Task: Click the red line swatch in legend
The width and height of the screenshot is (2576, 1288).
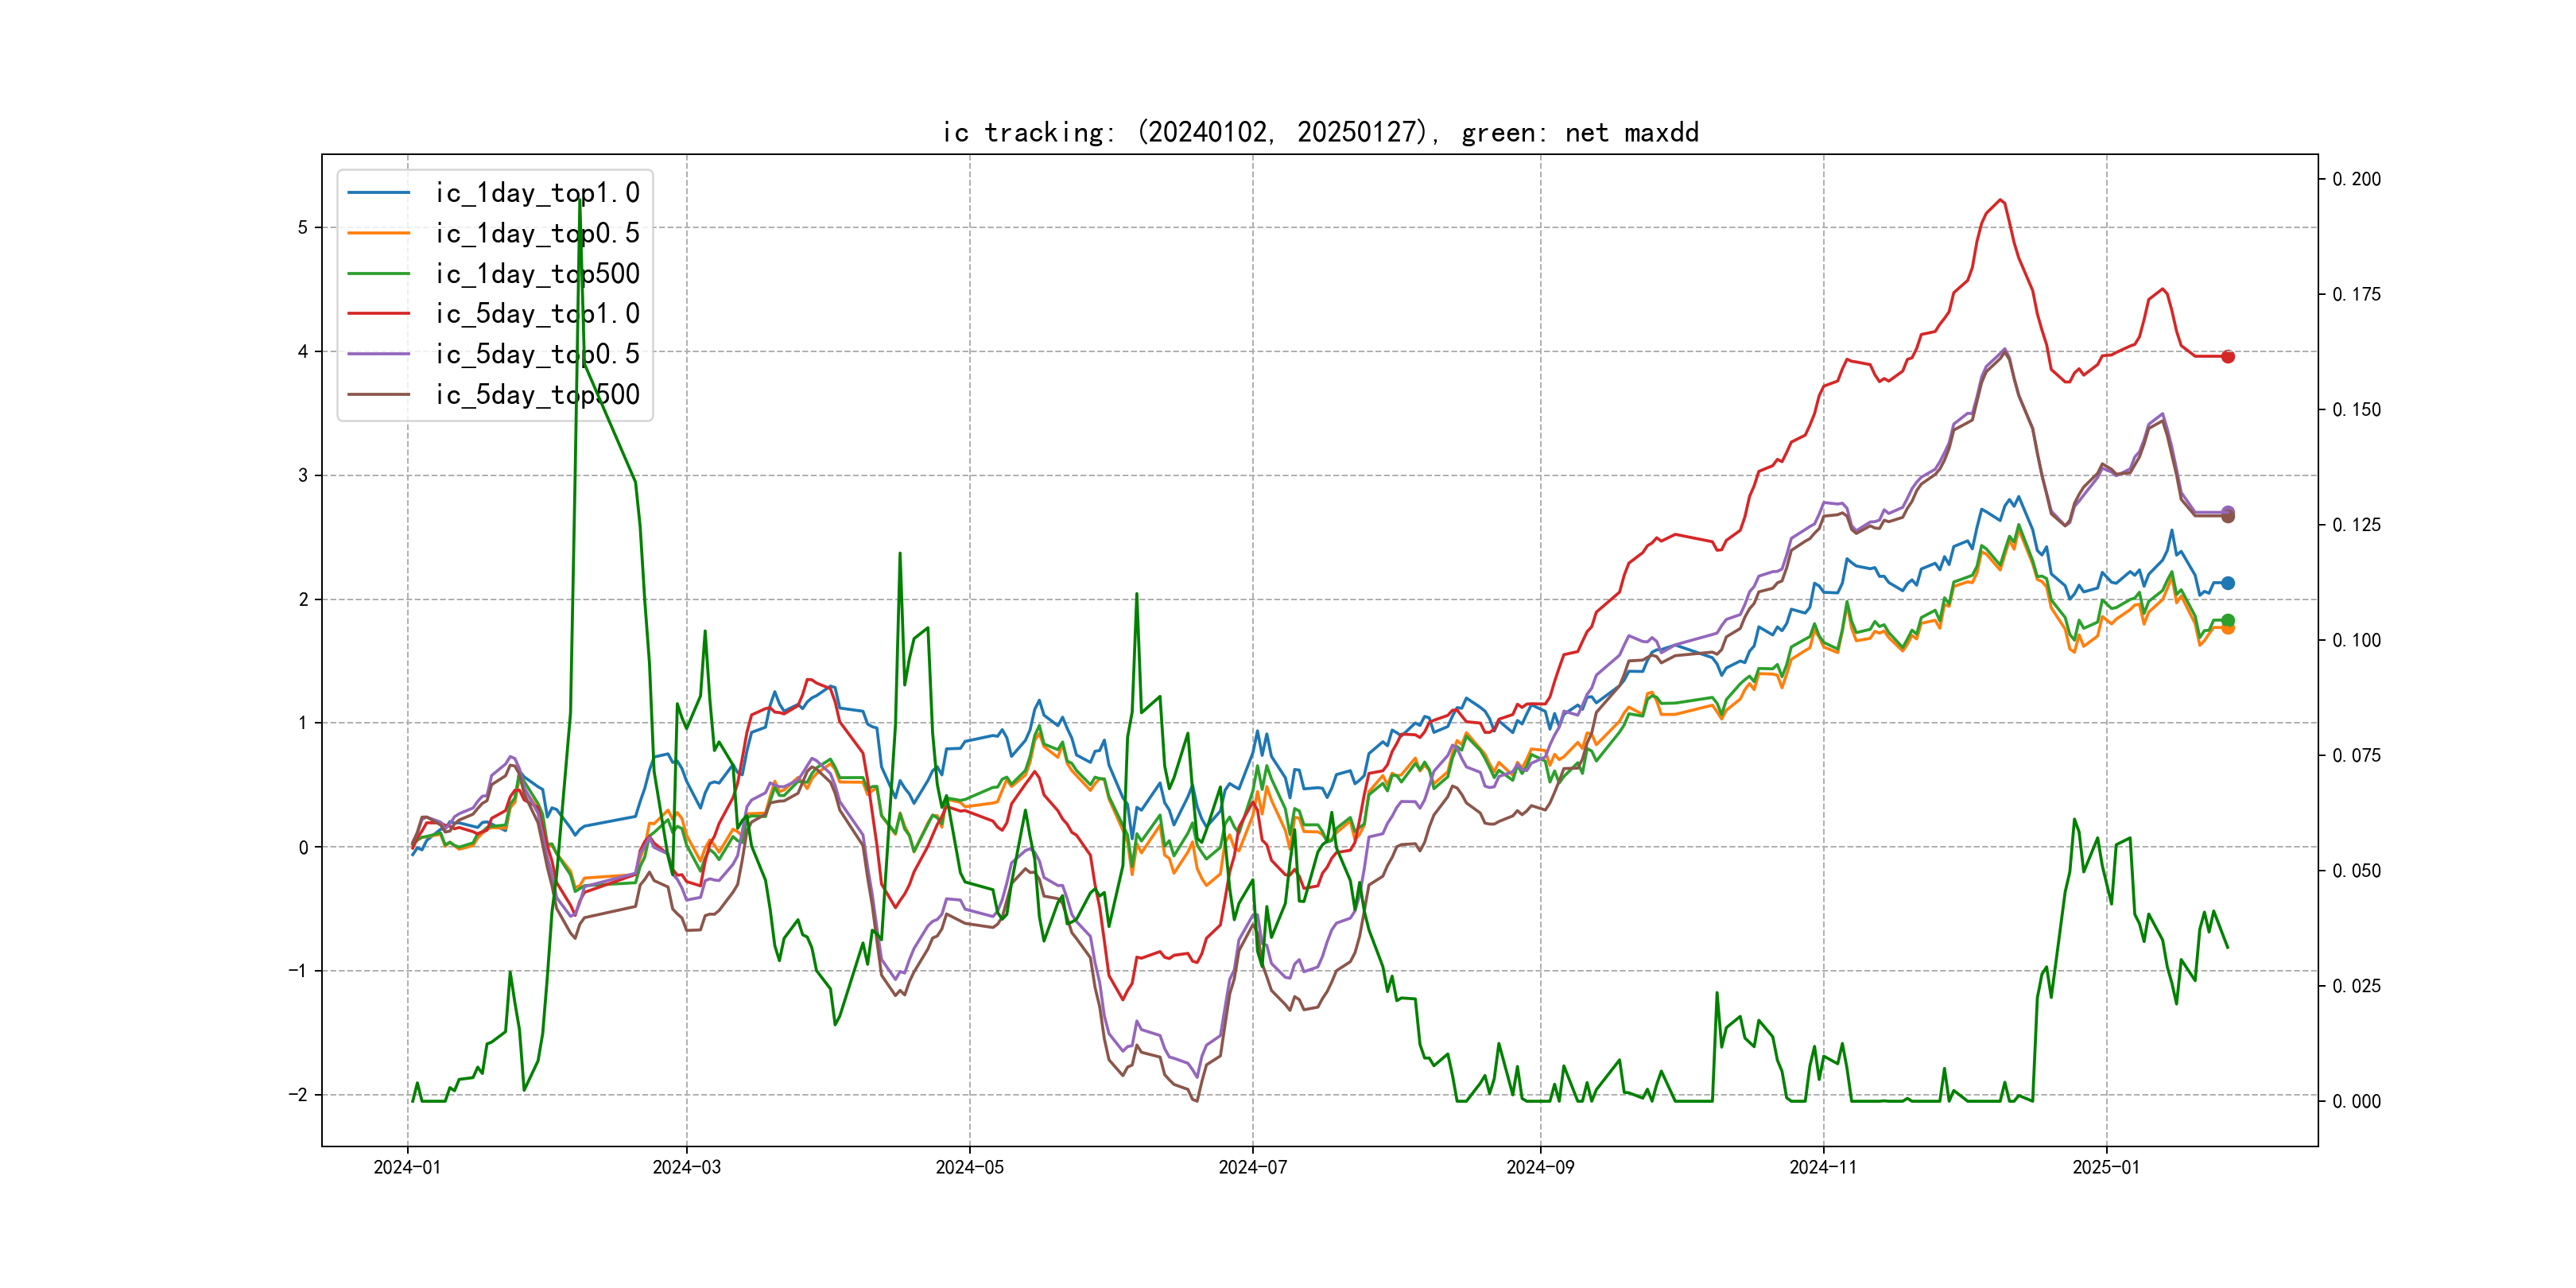Action: [x=378, y=313]
